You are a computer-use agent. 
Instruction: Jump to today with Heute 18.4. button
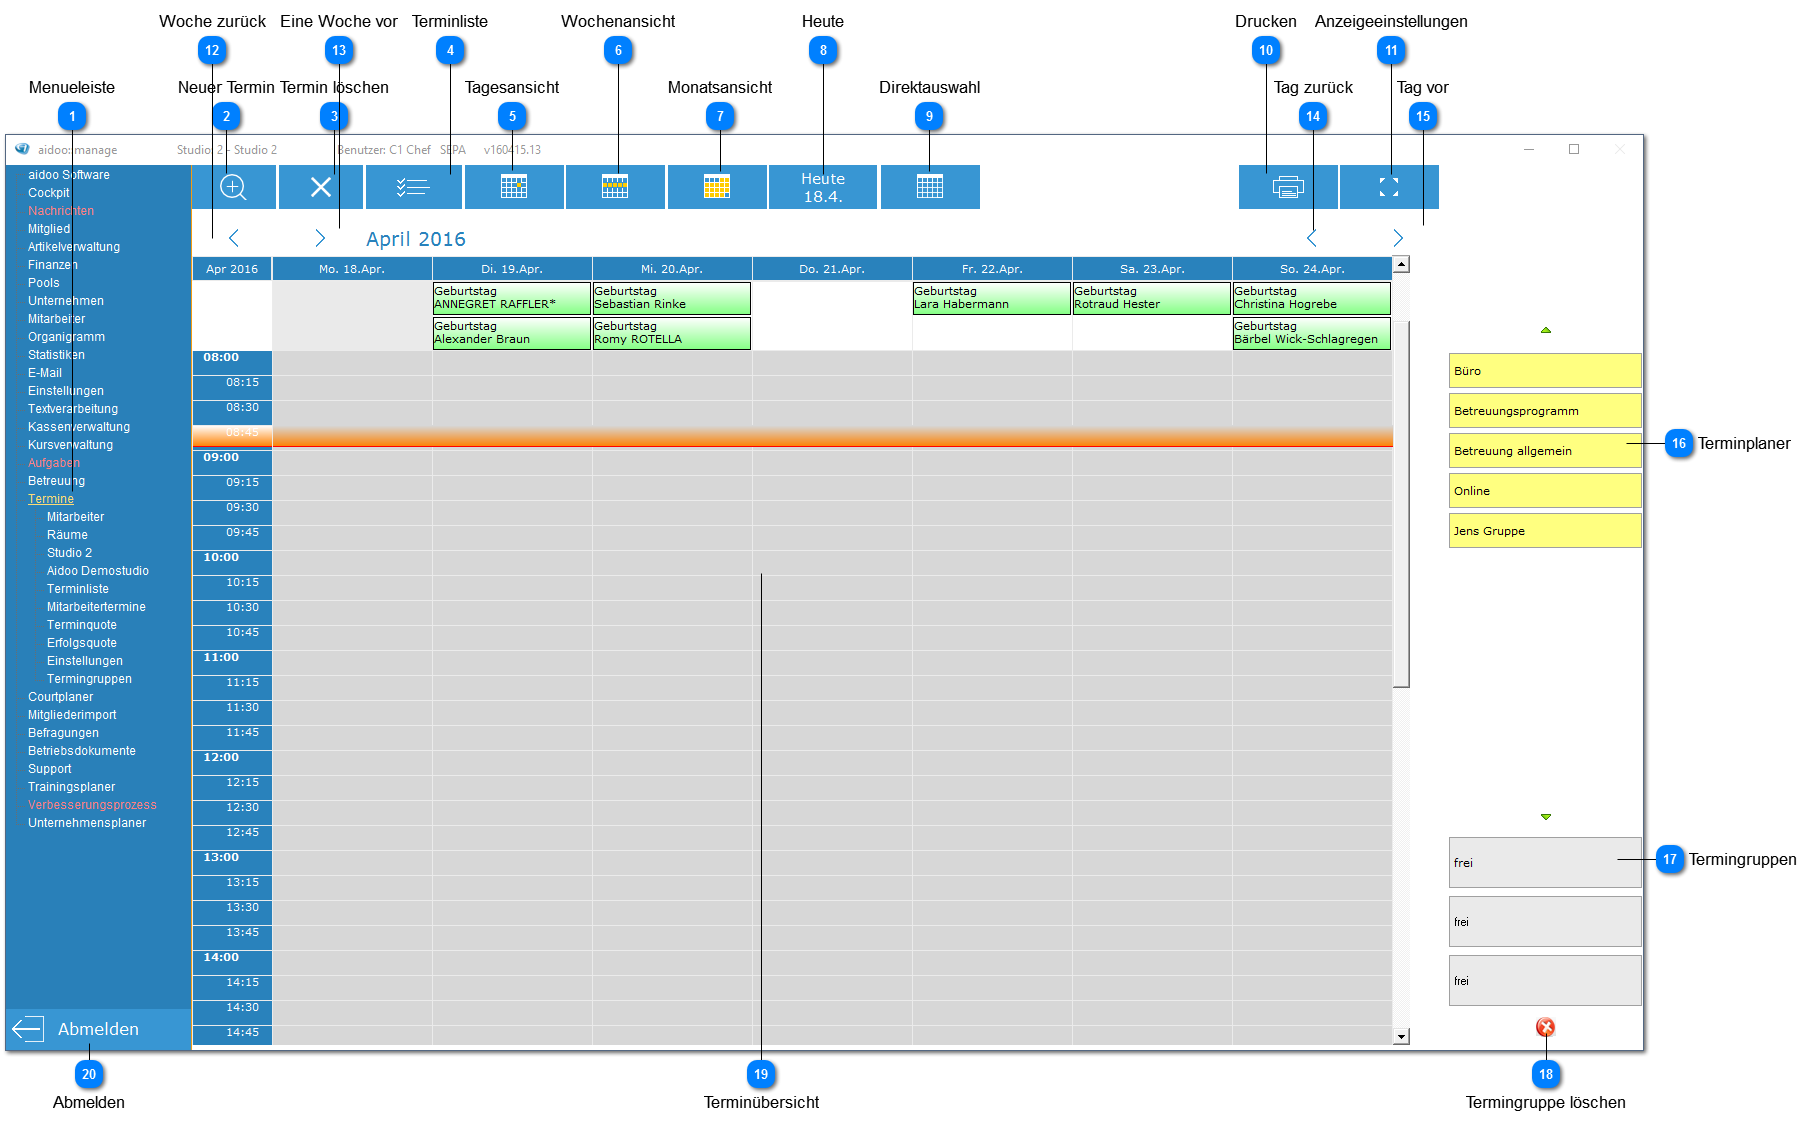click(x=823, y=187)
